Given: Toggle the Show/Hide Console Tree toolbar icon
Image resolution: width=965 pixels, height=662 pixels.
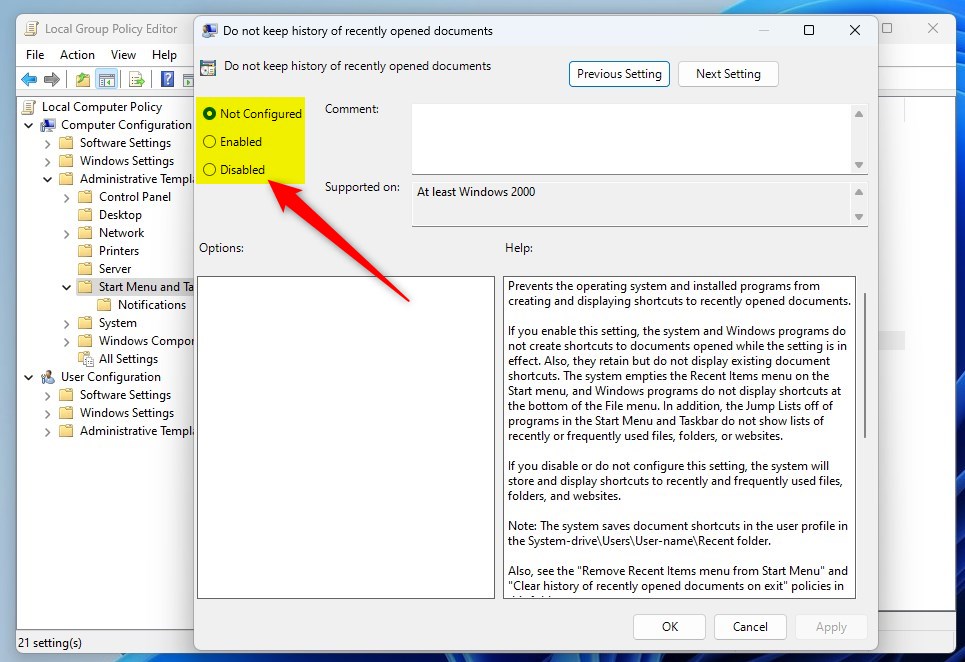Looking at the screenshot, I should tap(107, 79).
